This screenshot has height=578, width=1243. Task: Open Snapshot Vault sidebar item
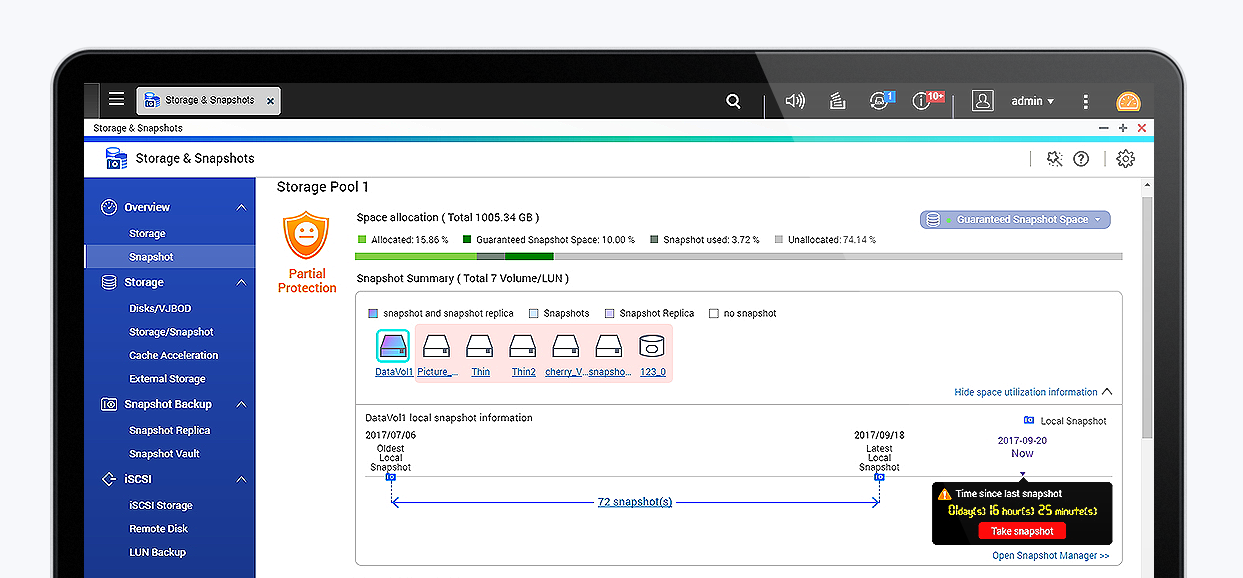pos(164,453)
